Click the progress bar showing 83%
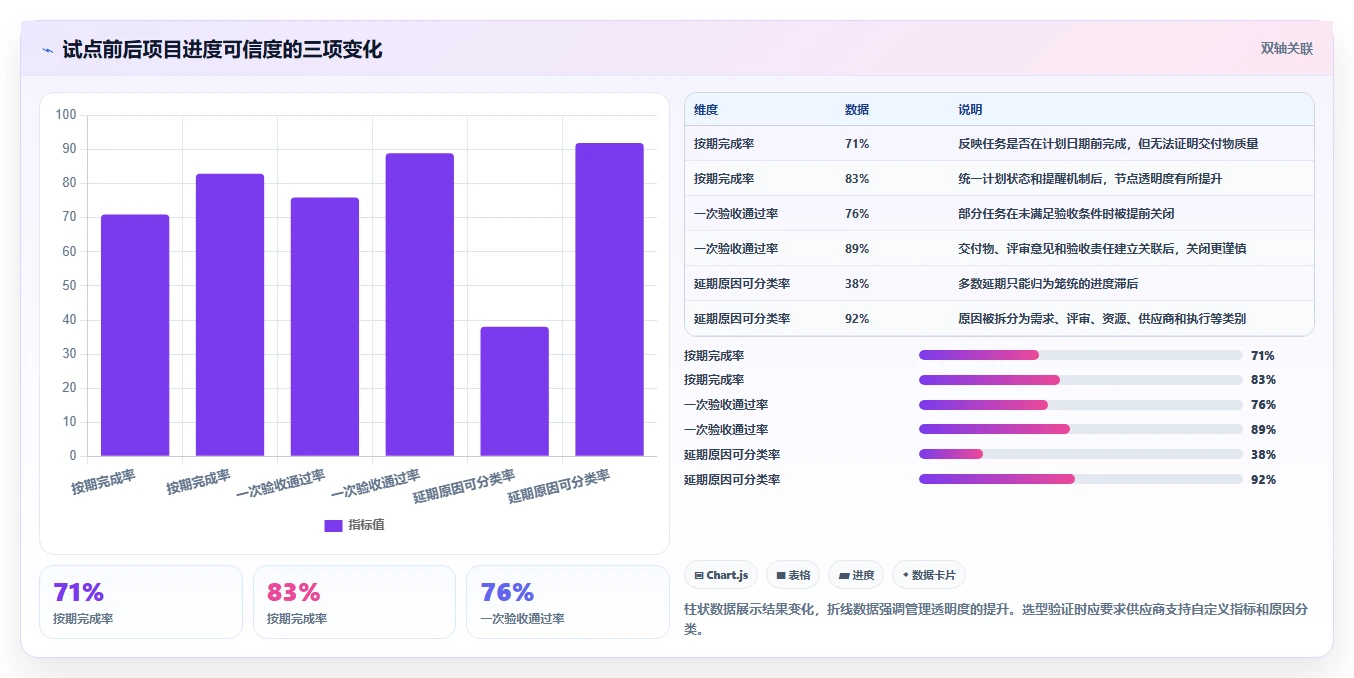Viewport: 1354px width, 678px height. click(x=1080, y=380)
